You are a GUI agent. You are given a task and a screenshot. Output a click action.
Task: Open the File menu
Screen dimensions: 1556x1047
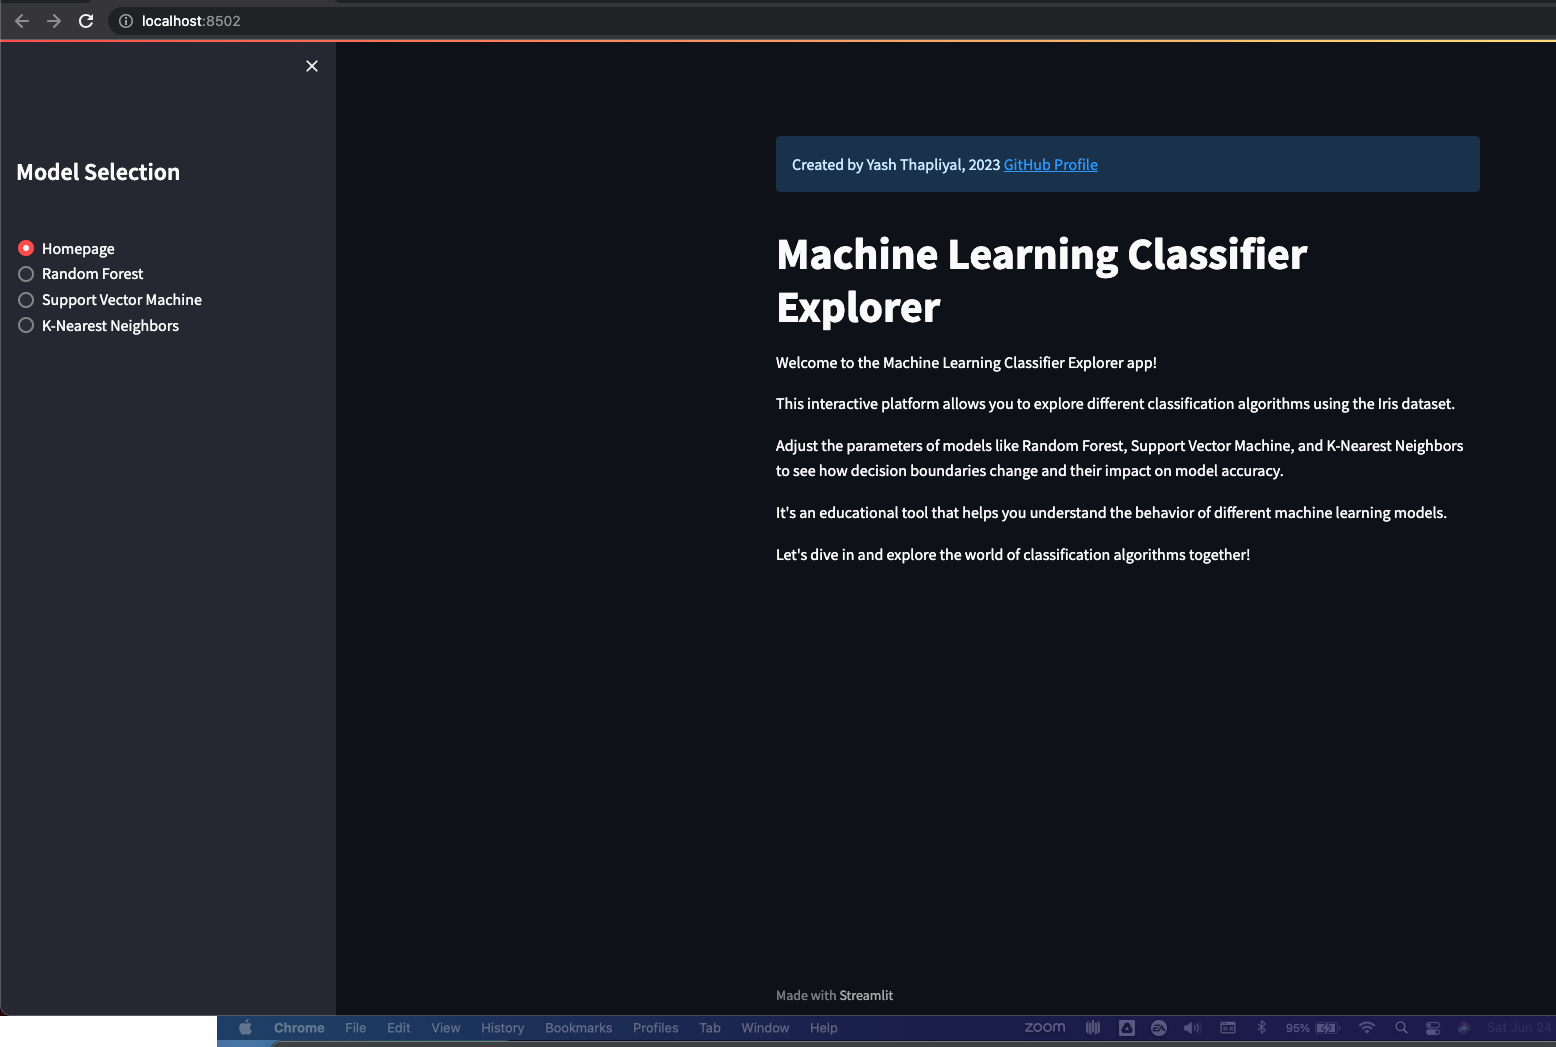click(x=356, y=1028)
